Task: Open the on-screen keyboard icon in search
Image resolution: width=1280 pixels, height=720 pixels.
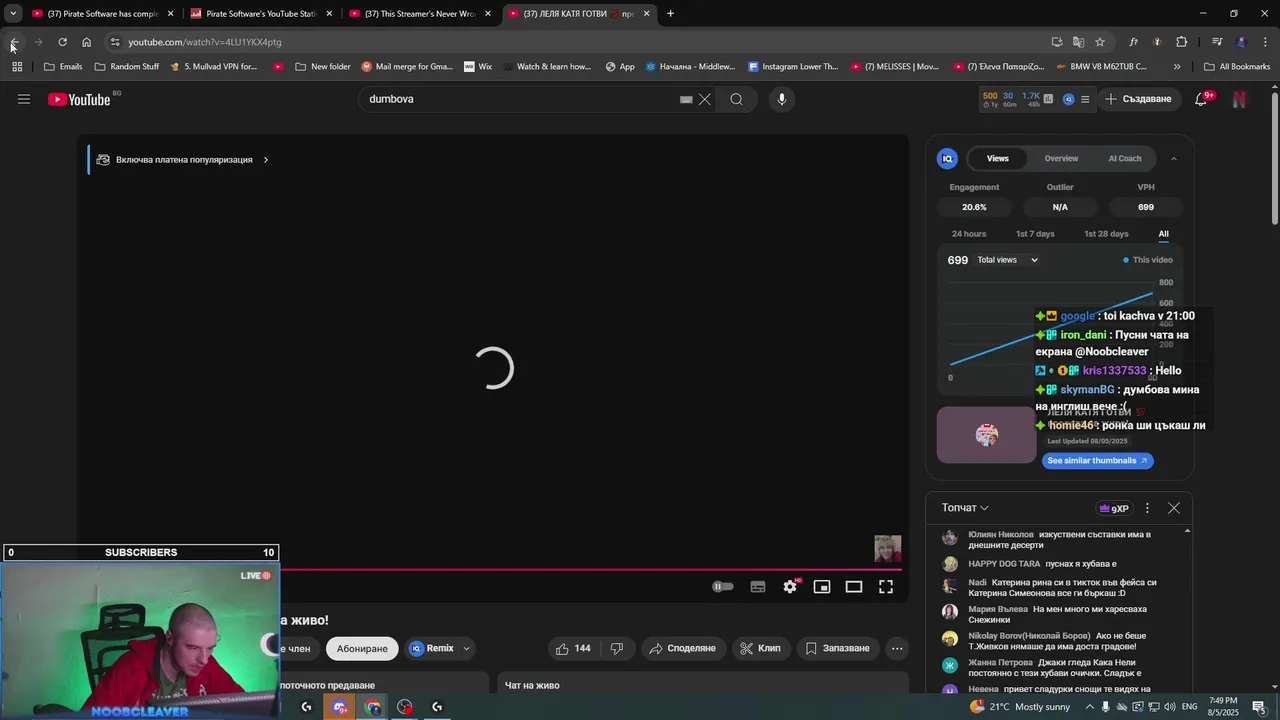Action: tap(686, 99)
